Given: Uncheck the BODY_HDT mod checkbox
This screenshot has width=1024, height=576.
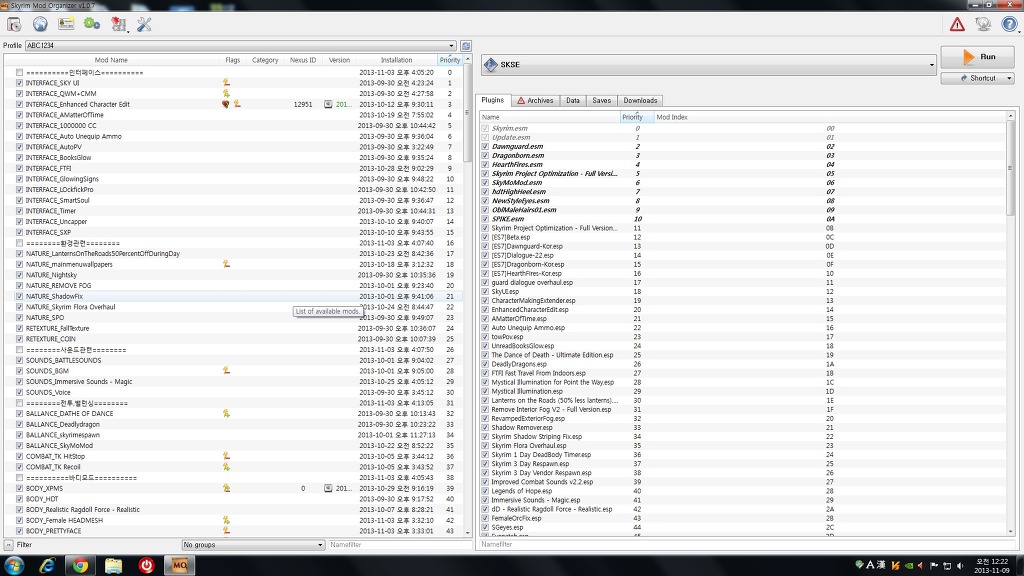Looking at the screenshot, I should [x=20, y=499].
